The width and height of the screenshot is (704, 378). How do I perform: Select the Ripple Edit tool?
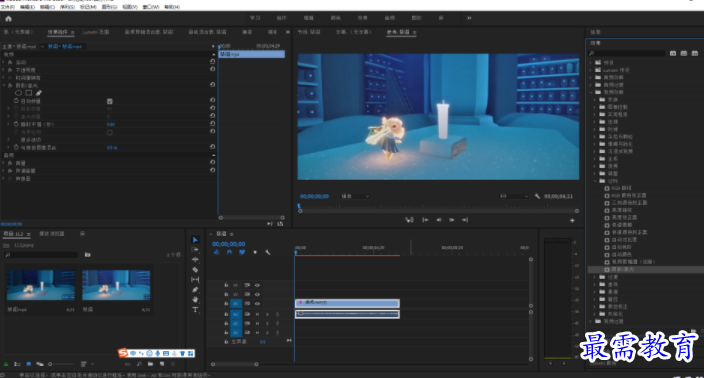click(195, 259)
